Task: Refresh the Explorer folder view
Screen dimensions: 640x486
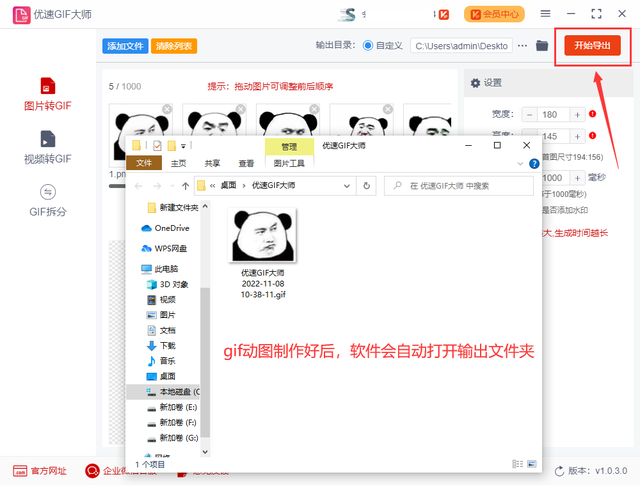Action: point(367,186)
